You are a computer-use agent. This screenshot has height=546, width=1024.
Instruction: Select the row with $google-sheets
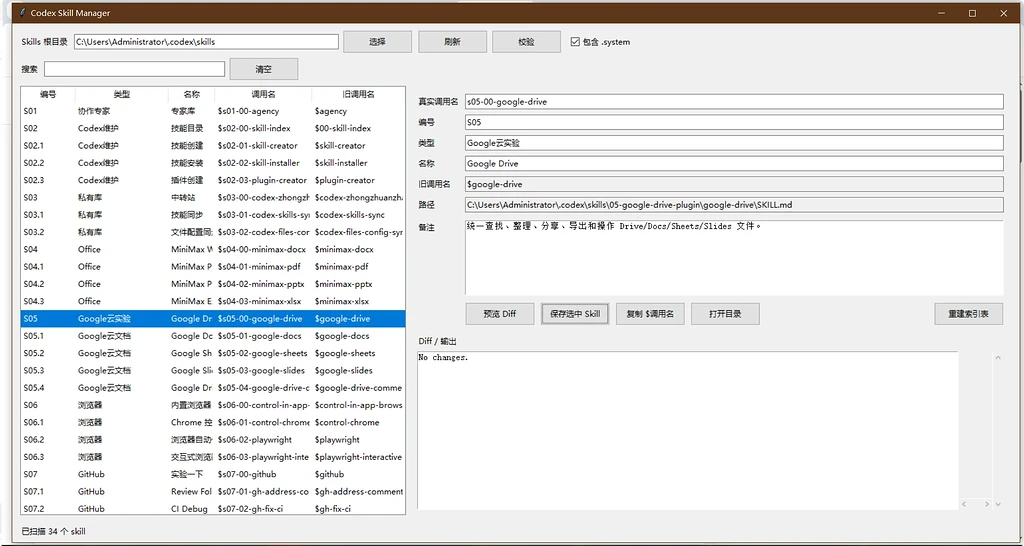click(x=213, y=353)
